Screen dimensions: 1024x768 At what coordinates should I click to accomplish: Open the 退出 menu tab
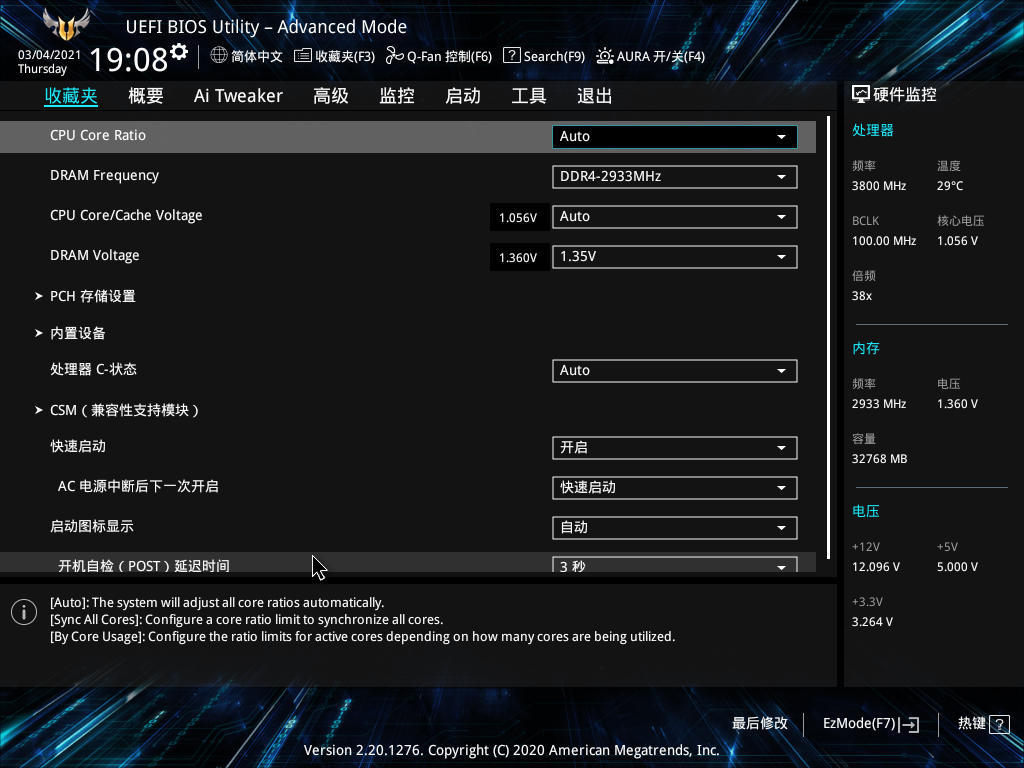595,95
